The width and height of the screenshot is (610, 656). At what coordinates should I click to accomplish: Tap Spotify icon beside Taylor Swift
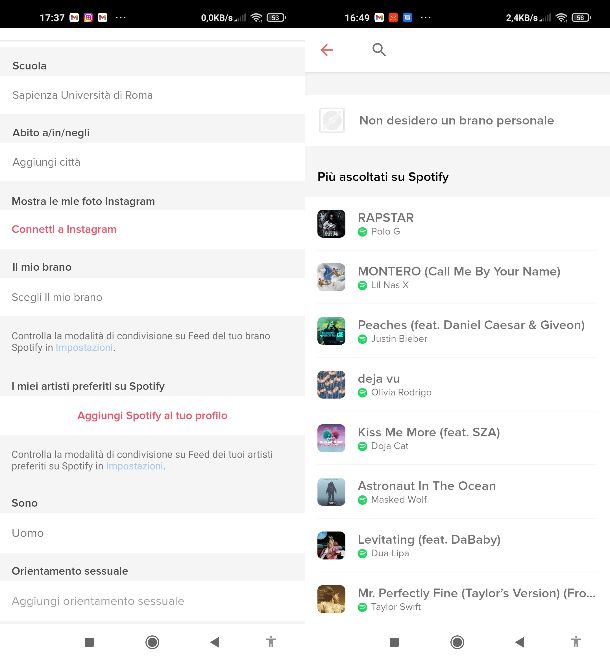[x=362, y=607]
